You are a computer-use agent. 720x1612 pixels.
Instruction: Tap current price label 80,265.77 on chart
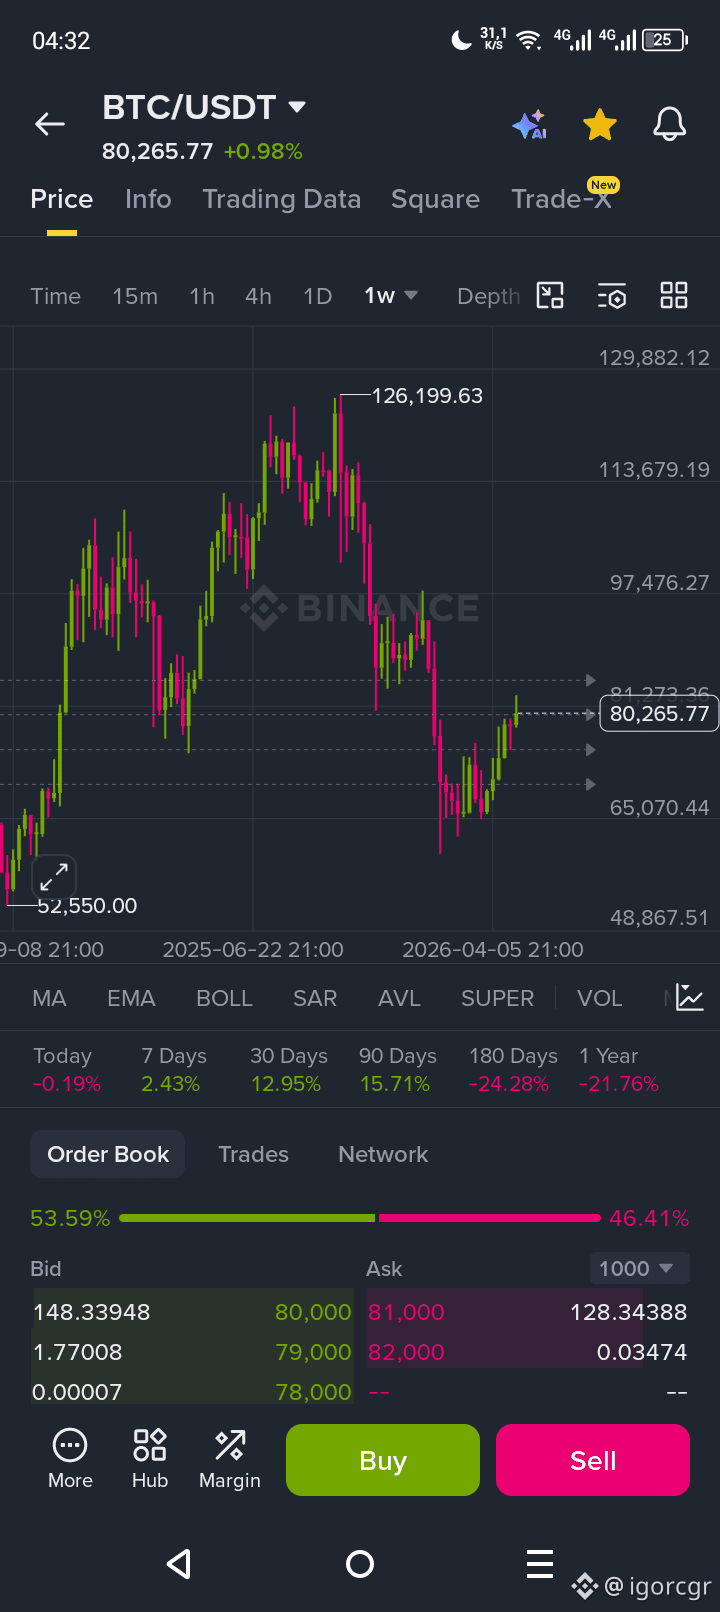[x=658, y=714]
